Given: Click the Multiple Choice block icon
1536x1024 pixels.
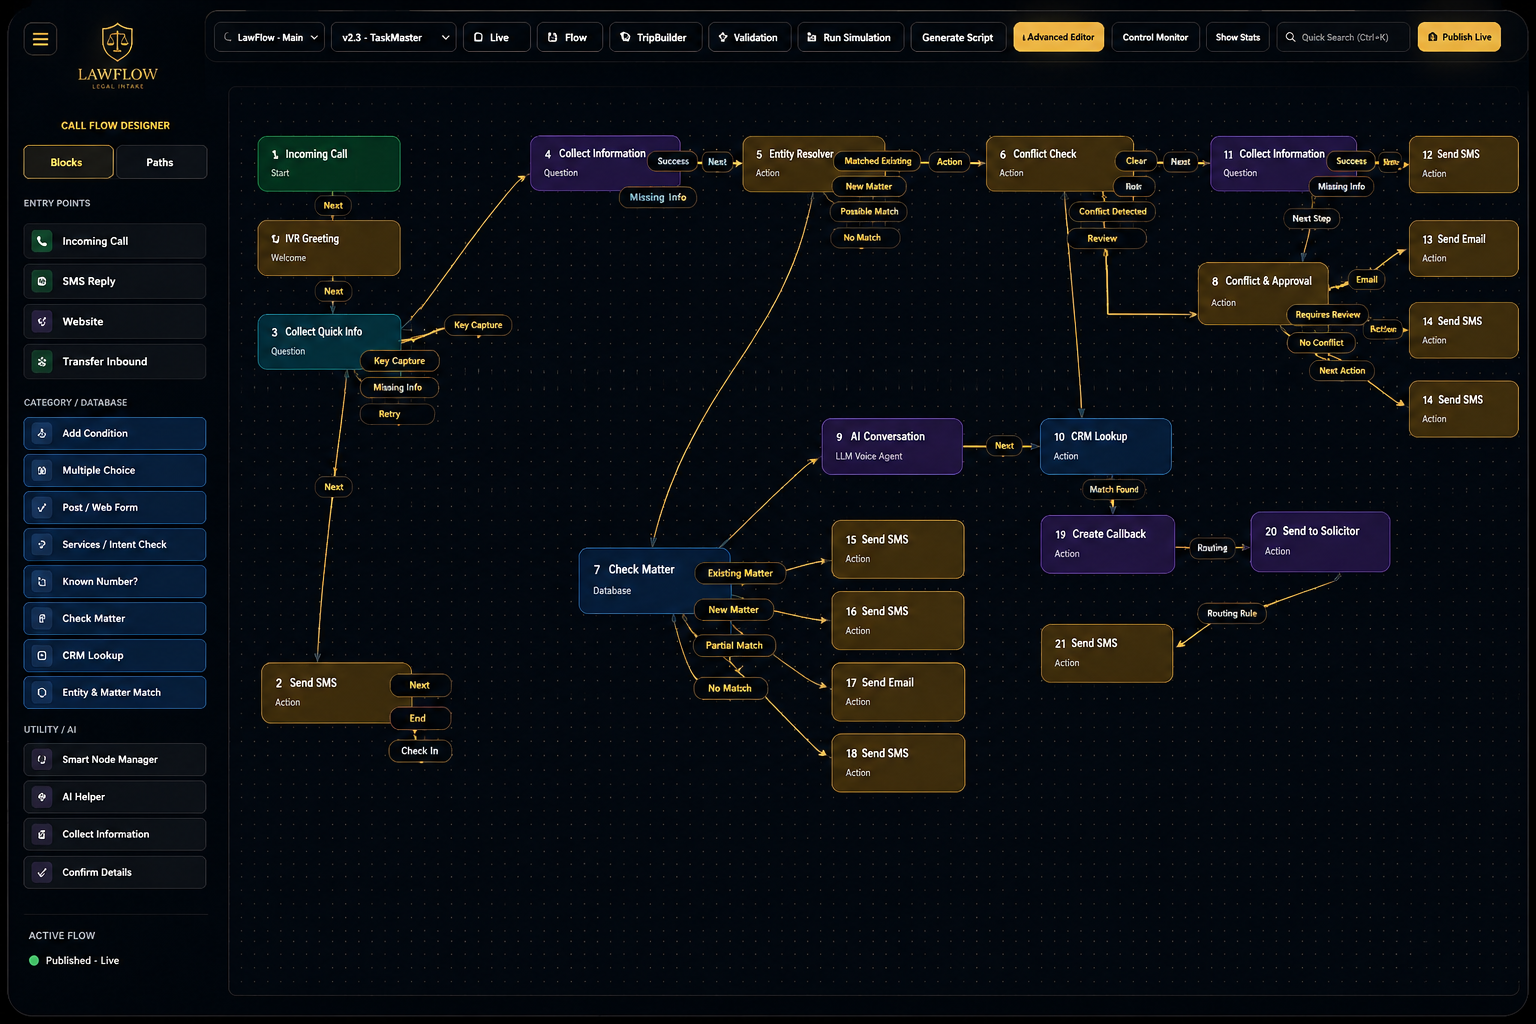Looking at the screenshot, I should pos(42,470).
